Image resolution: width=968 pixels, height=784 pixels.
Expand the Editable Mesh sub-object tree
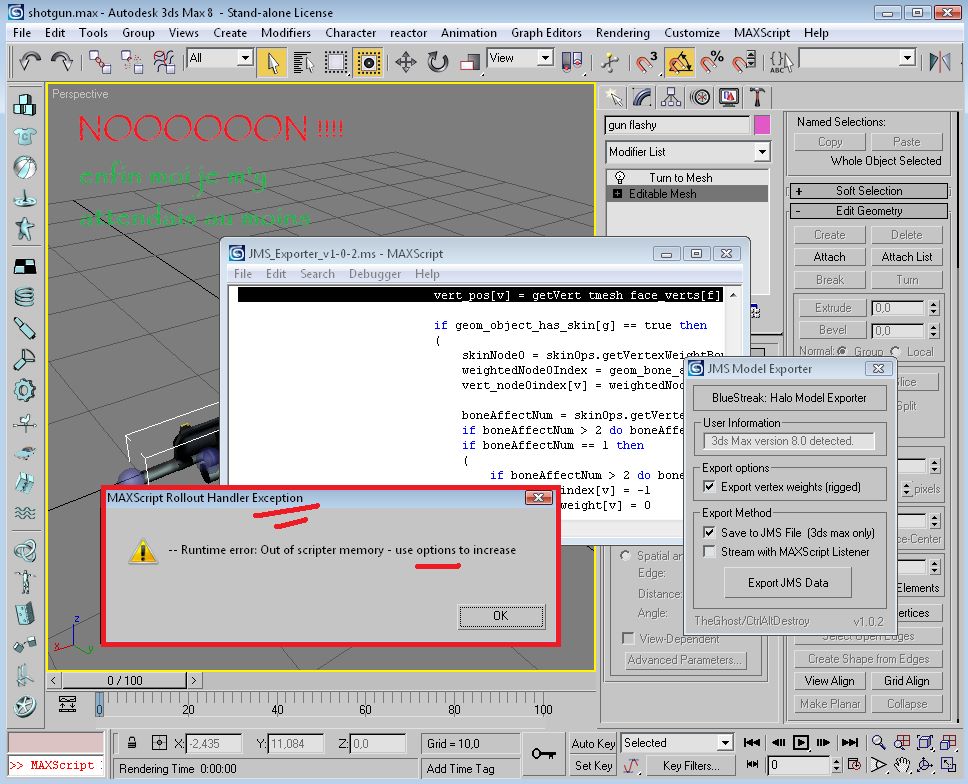[617, 194]
